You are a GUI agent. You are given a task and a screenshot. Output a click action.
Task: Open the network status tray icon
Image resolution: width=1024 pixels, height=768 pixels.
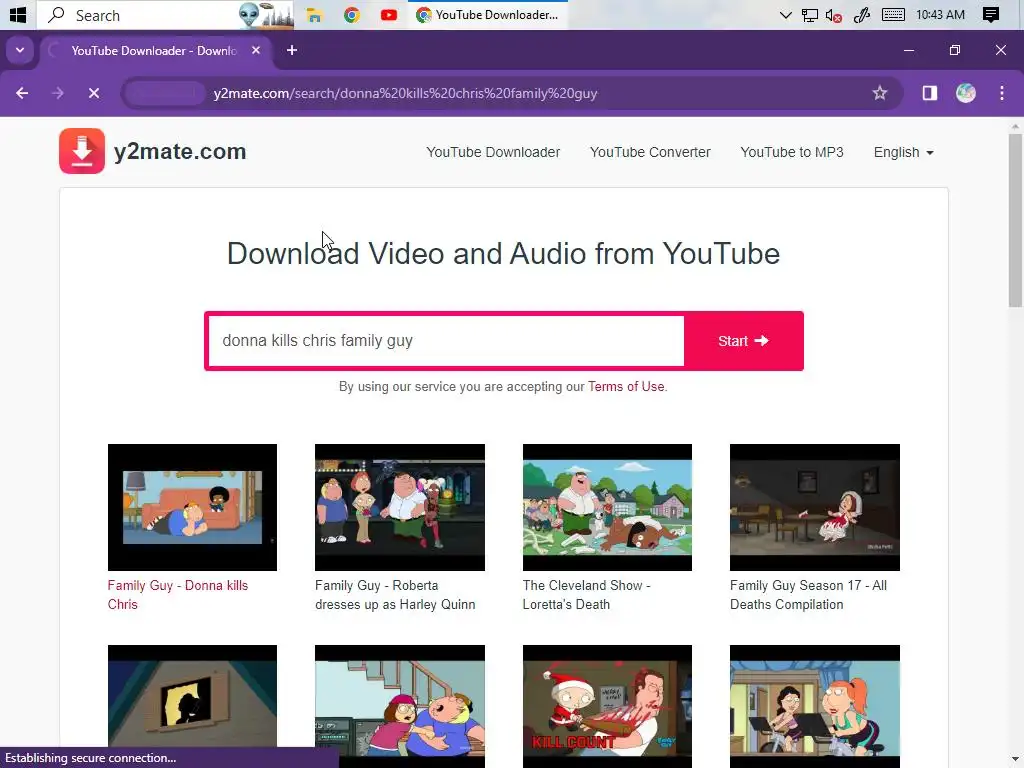tap(810, 15)
